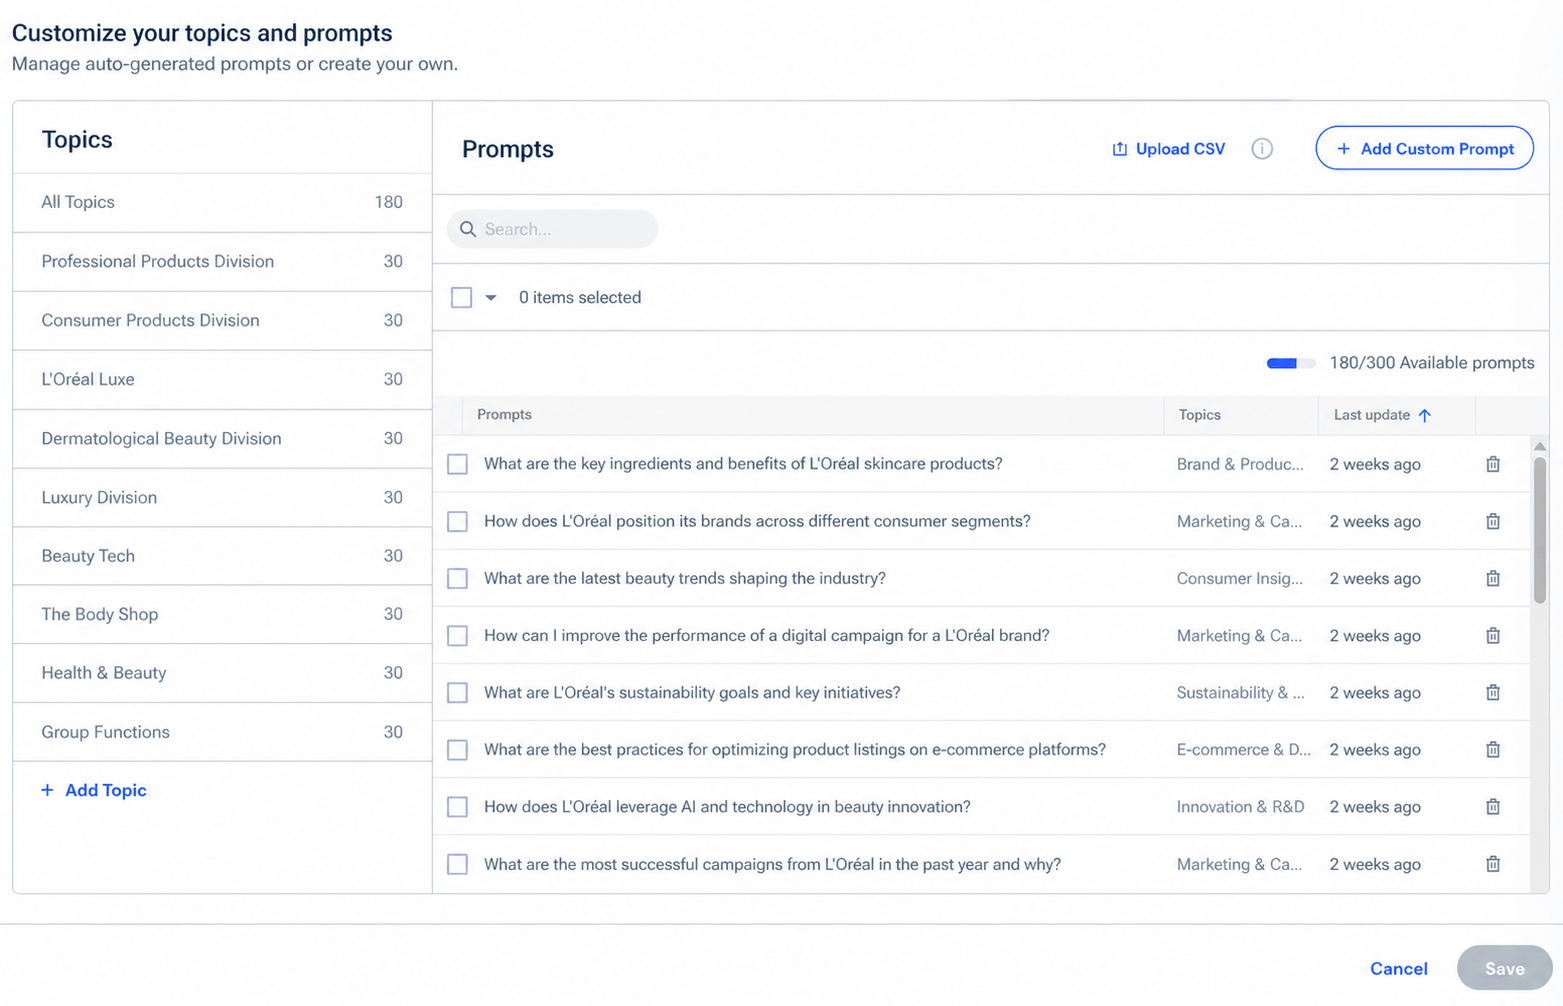Select The Body Shop topic
Screen dimensions: 1563x1006
coord(222,614)
